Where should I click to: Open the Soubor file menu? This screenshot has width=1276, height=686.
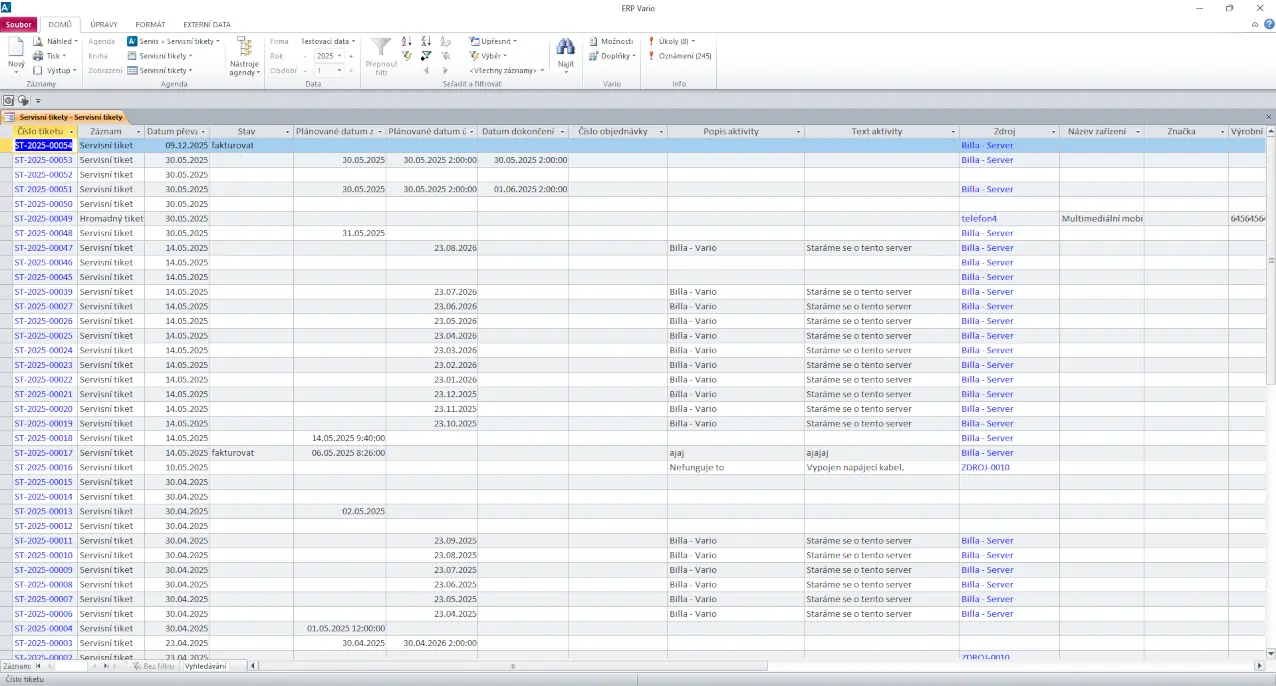pos(19,24)
